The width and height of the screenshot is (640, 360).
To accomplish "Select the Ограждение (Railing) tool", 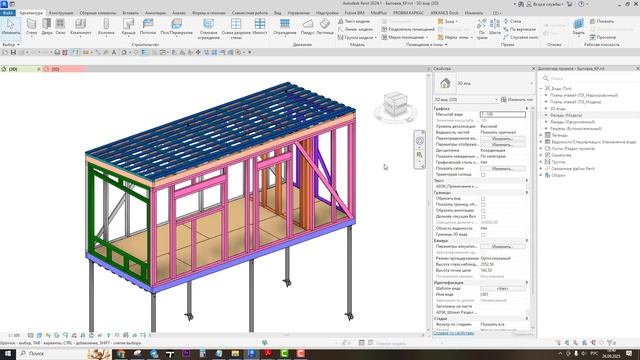I will tap(284, 27).
